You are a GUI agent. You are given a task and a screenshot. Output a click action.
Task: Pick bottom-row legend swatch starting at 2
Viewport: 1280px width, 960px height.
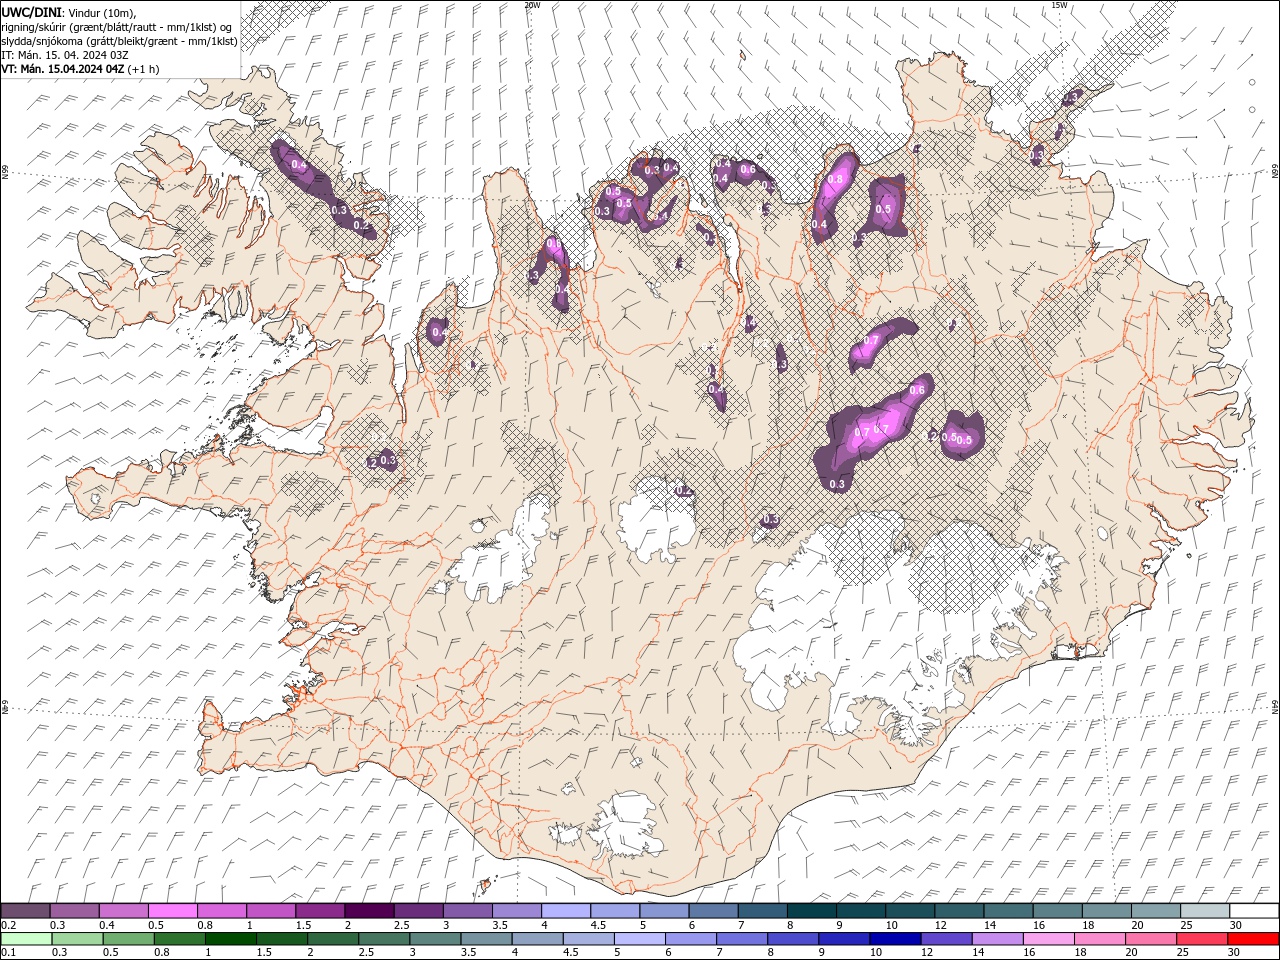point(333,939)
